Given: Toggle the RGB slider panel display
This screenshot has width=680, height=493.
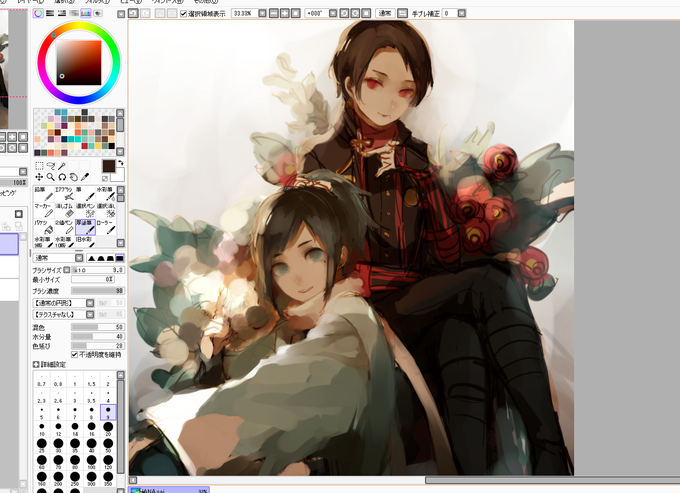Looking at the screenshot, I should click(50, 13).
